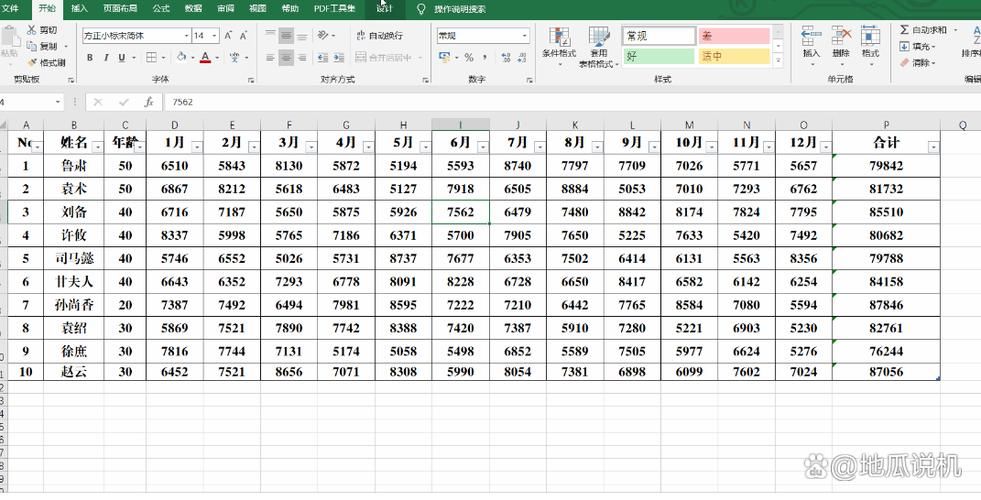This screenshot has width=981, height=500.
Task: Click the accounting number format icon
Action: point(445,58)
